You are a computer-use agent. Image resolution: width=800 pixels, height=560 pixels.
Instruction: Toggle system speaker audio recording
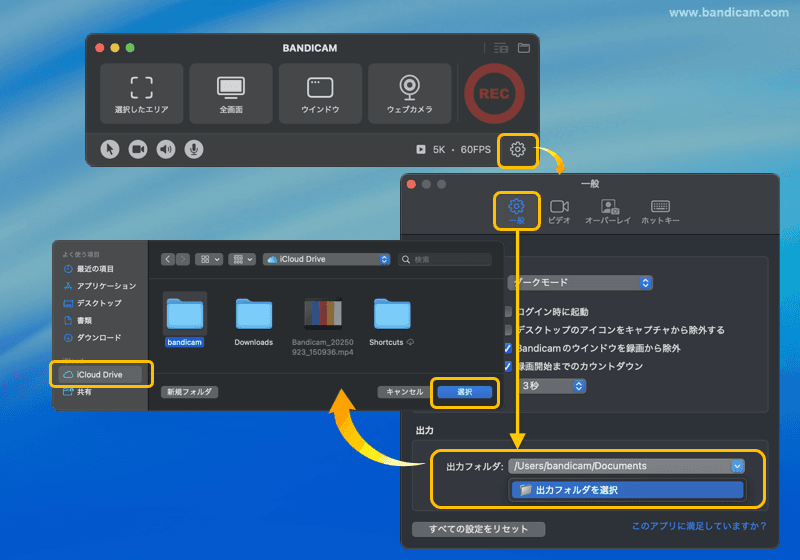point(166,149)
